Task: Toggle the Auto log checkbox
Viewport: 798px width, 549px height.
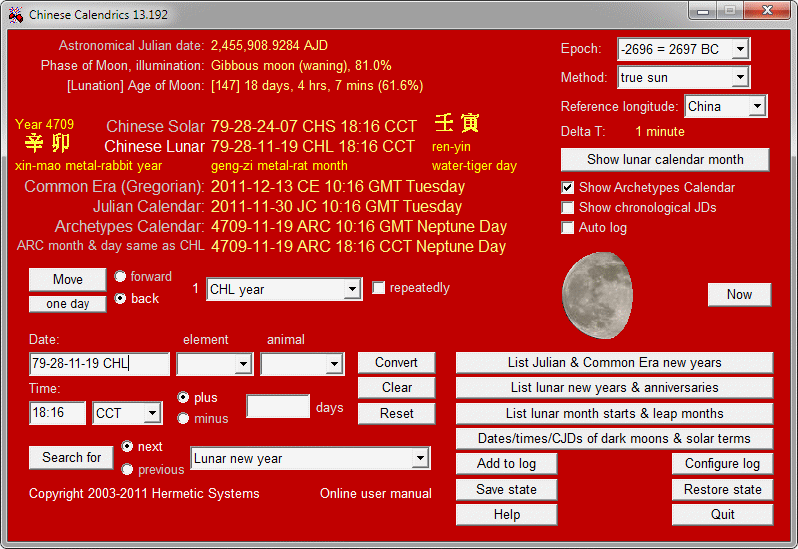Action: tap(568, 228)
